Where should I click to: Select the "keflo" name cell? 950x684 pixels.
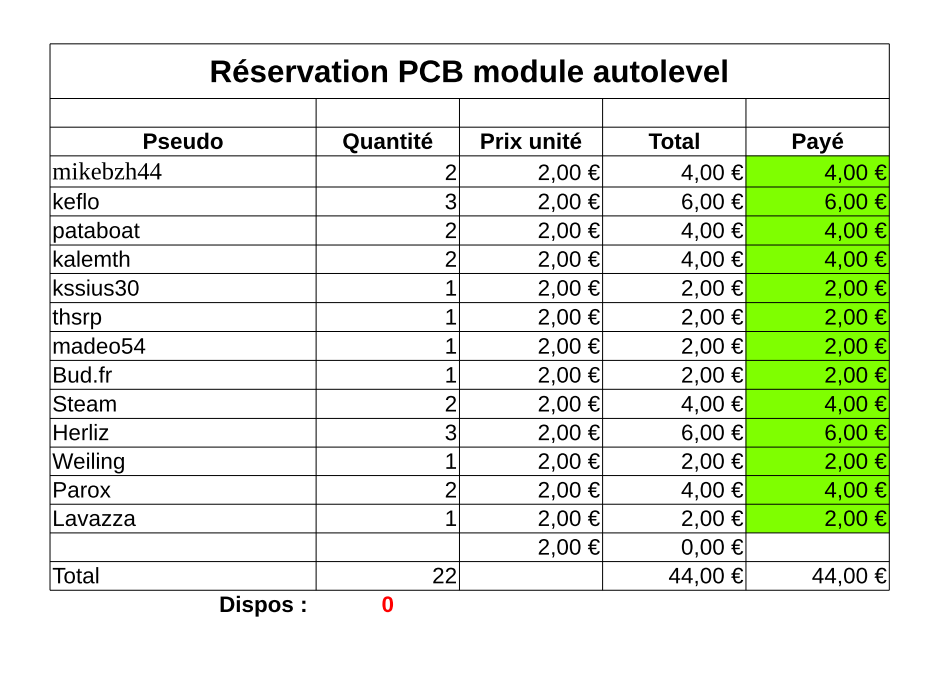tap(183, 202)
